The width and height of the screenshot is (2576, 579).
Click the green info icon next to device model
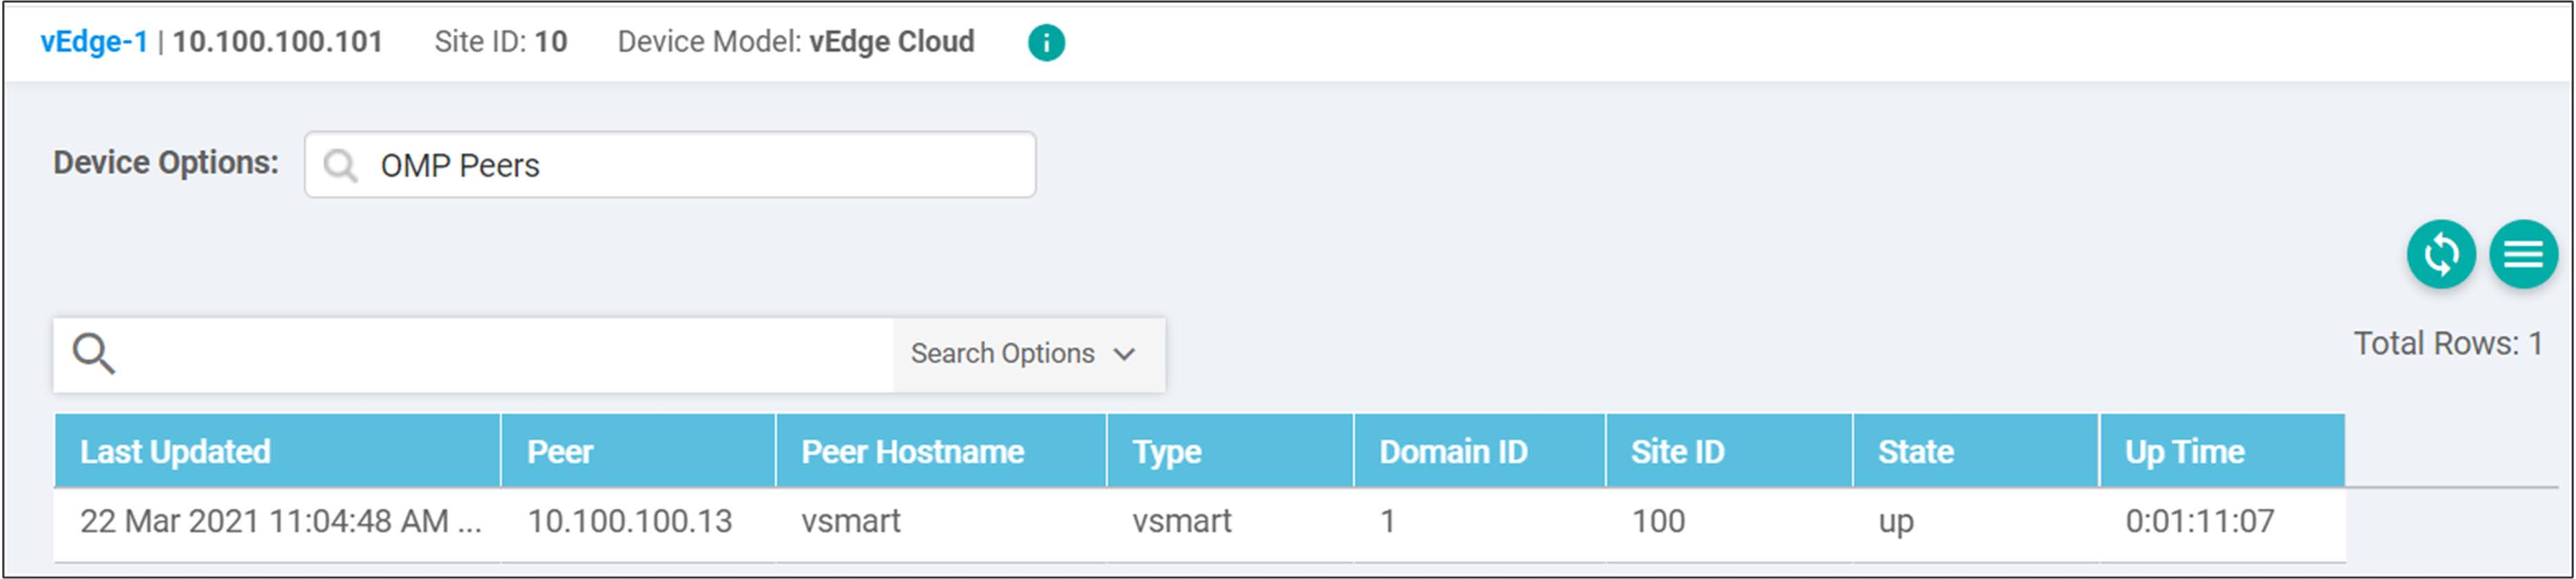coord(1046,42)
